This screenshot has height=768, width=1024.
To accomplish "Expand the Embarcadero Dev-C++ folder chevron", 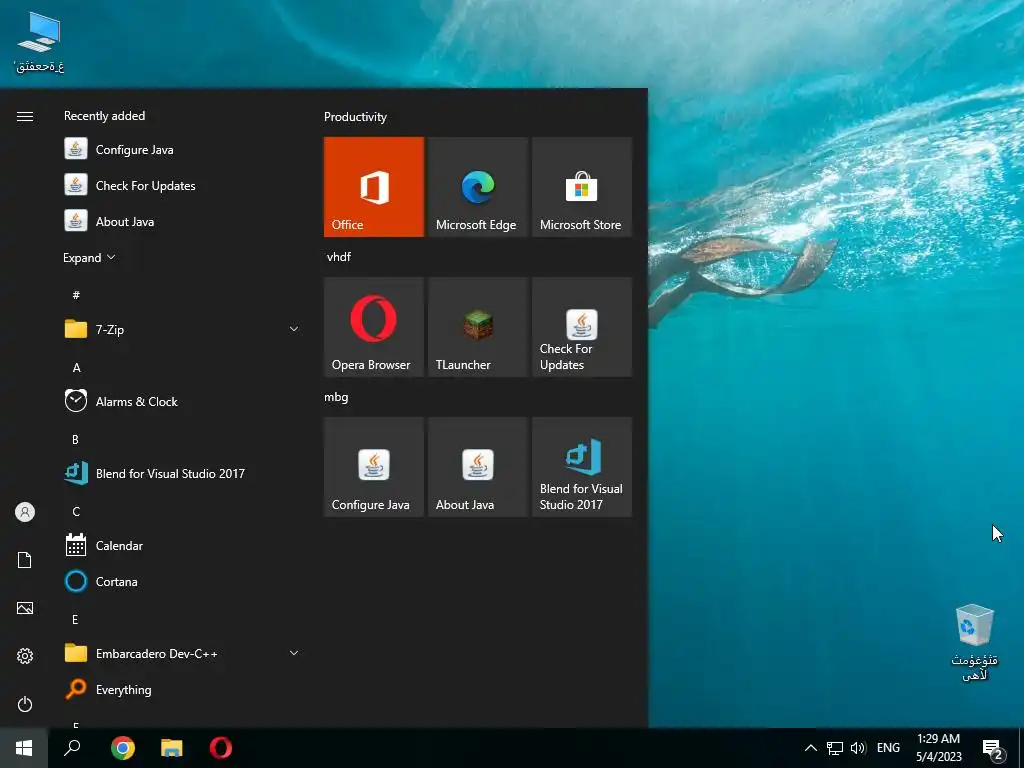I will pos(294,653).
